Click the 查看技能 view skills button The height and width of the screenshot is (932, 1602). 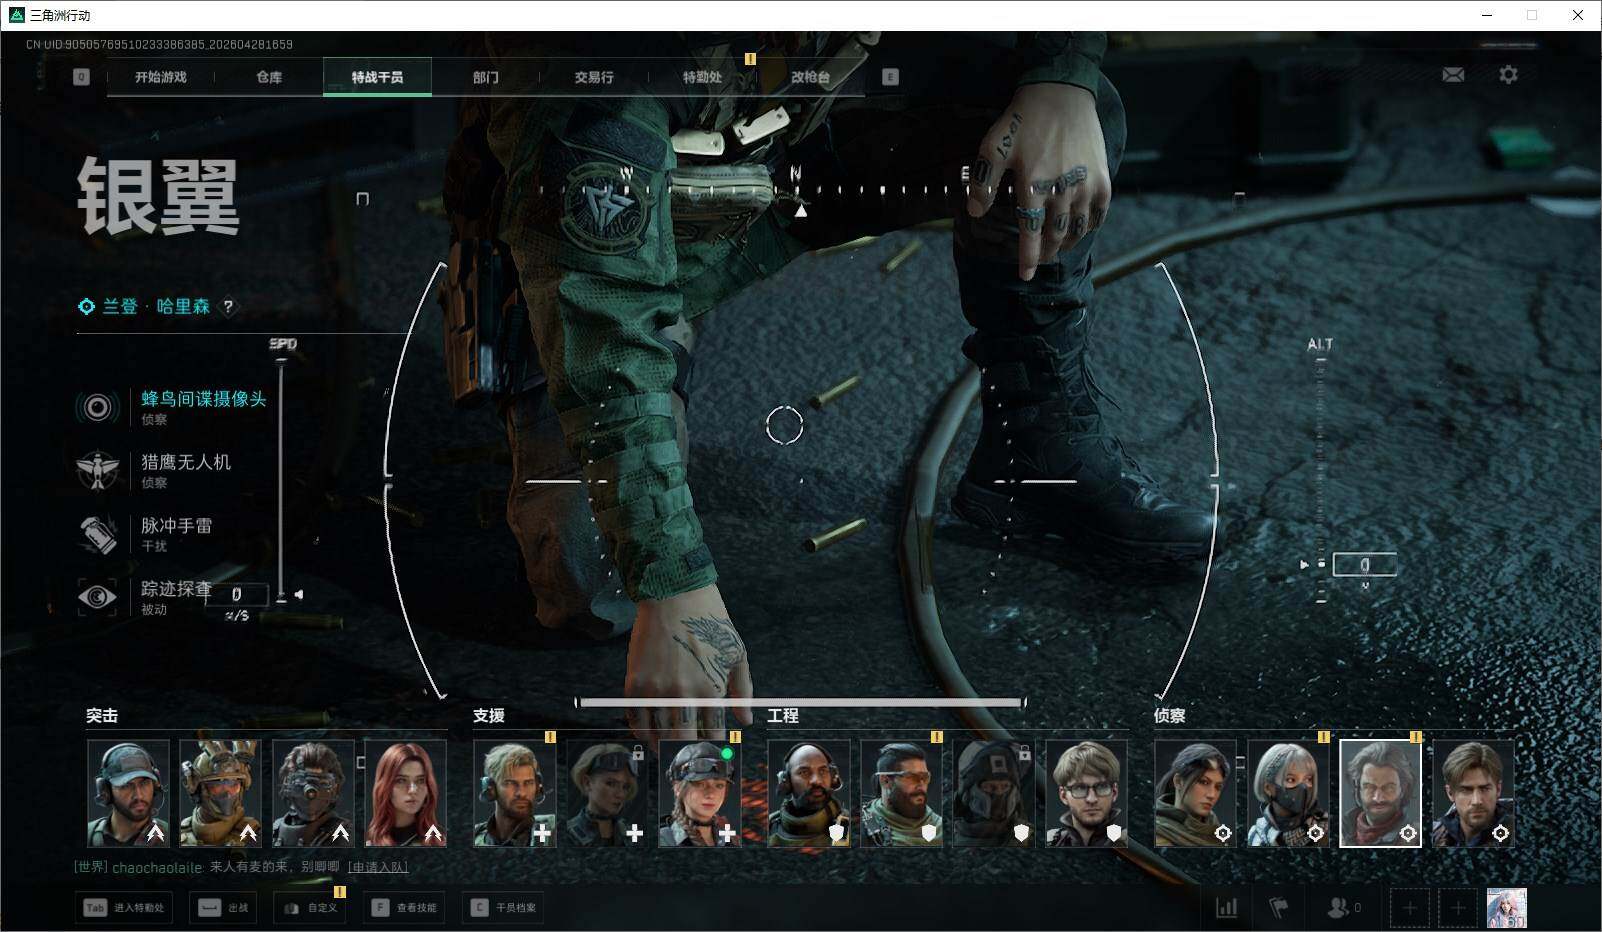pos(404,908)
